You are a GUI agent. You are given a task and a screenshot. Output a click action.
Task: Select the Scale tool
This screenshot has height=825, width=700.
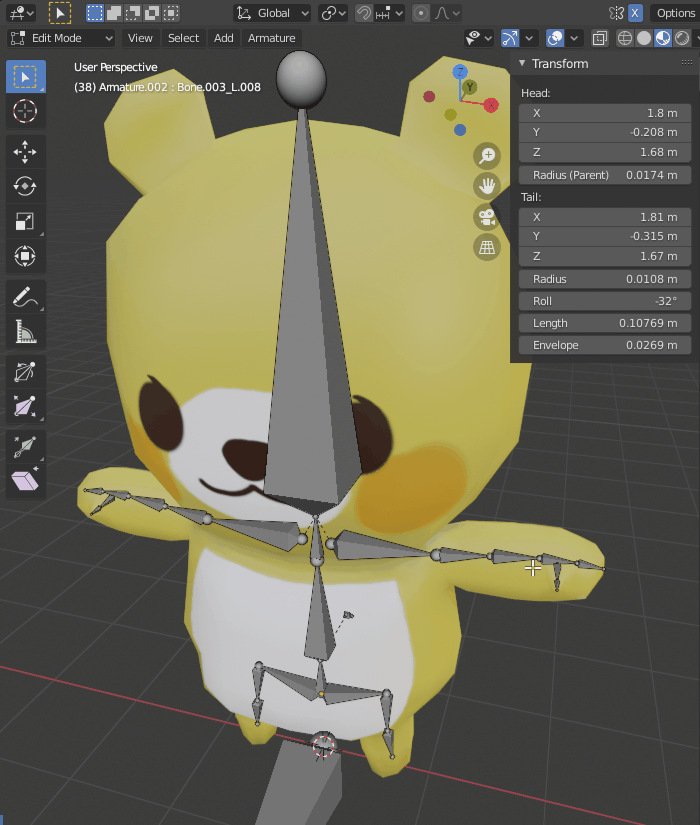tap(25, 221)
